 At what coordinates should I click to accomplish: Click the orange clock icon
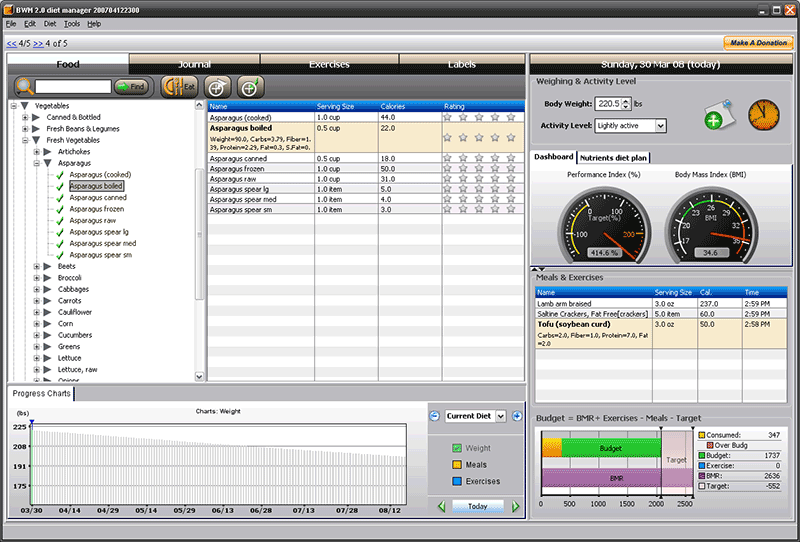(x=764, y=114)
